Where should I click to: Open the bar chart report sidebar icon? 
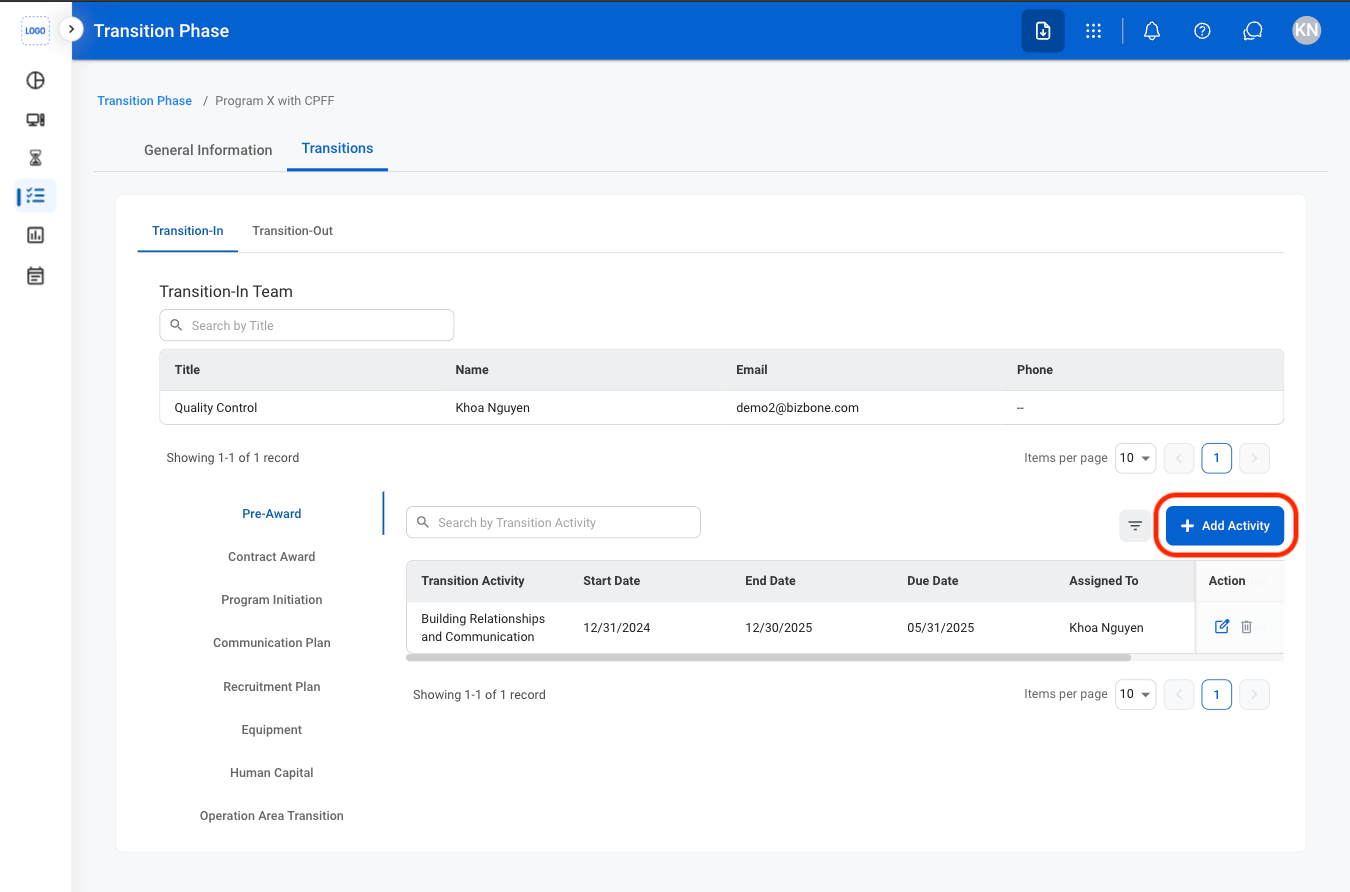click(x=35, y=235)
